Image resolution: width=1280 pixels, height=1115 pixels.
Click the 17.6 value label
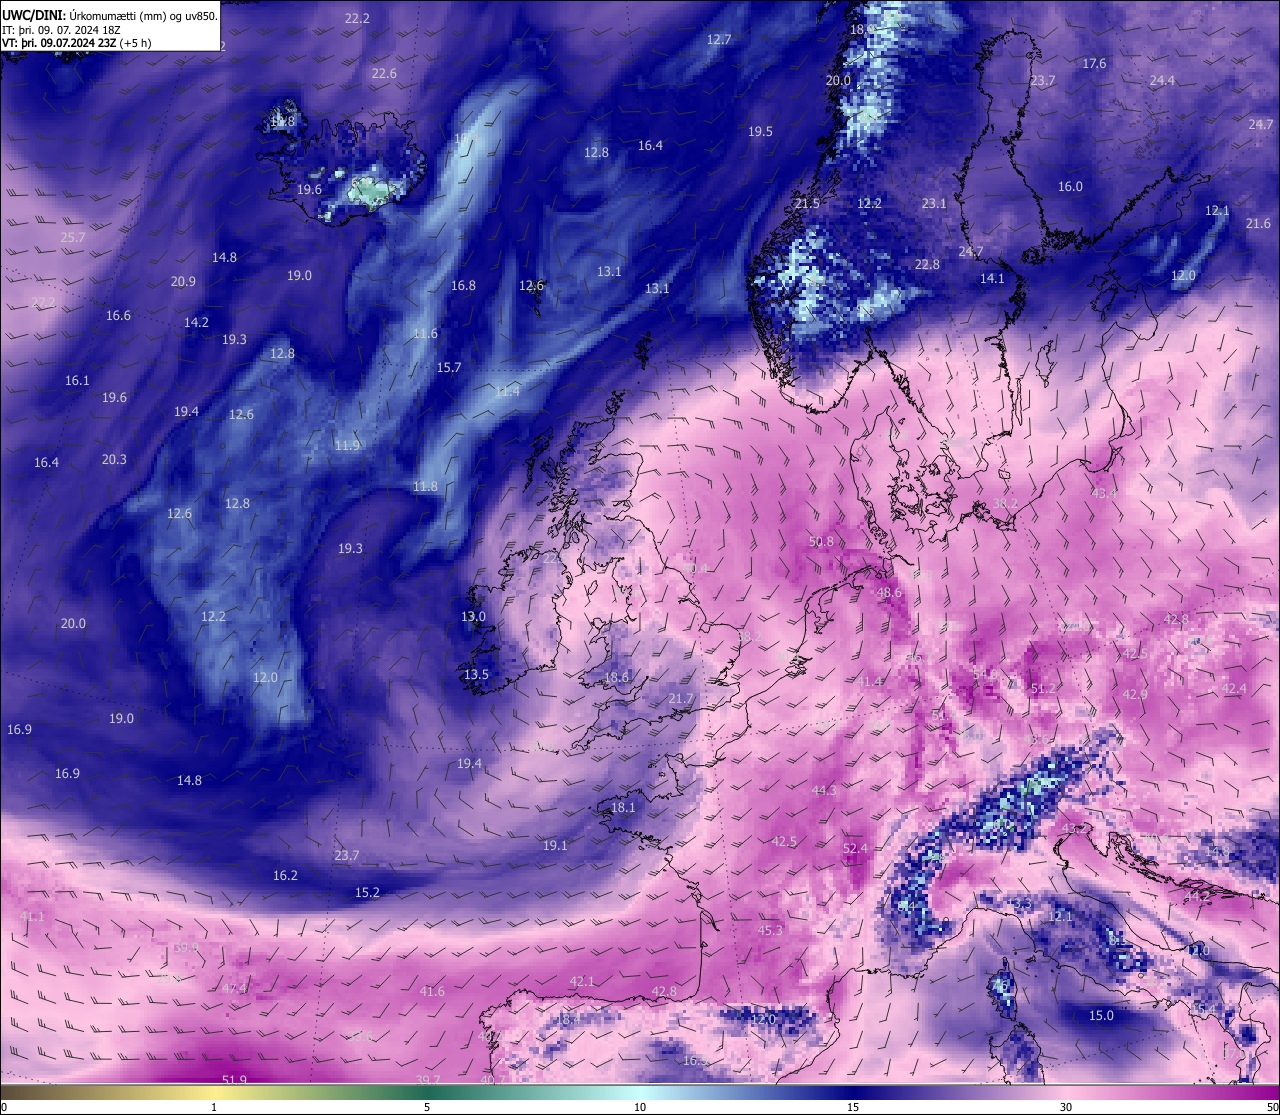(x=1094, y=63)
